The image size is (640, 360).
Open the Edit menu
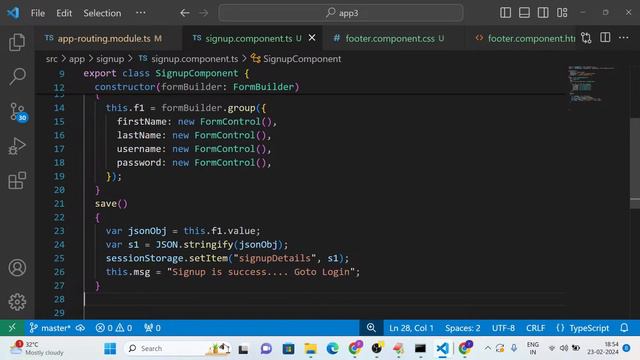(64, 13)
